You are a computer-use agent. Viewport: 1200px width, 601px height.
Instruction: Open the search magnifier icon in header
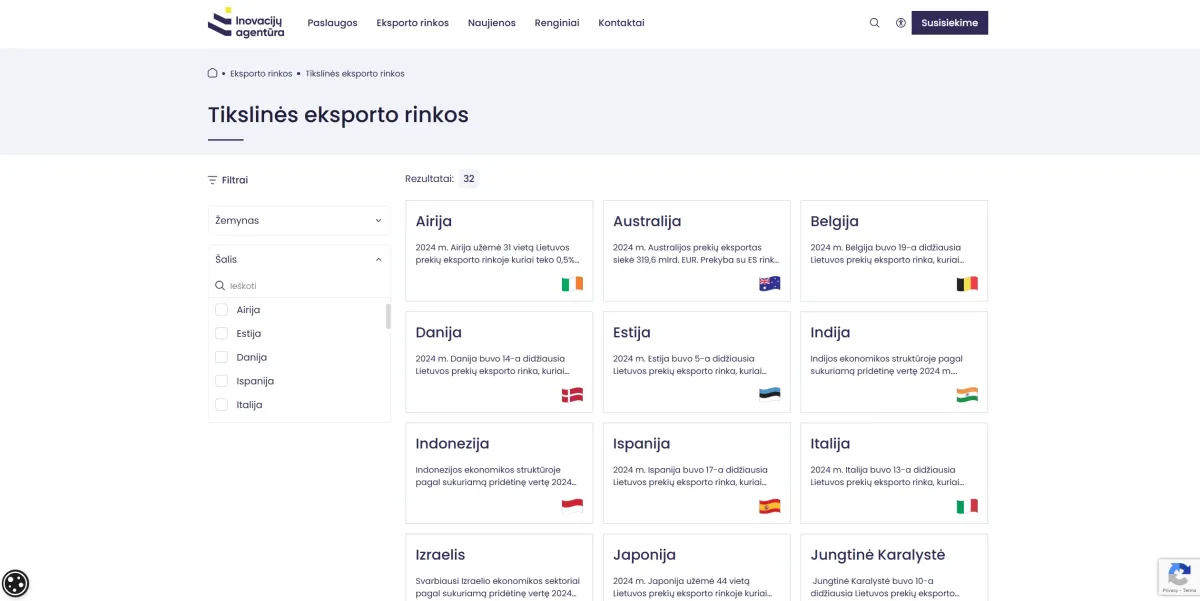point(875,23)
